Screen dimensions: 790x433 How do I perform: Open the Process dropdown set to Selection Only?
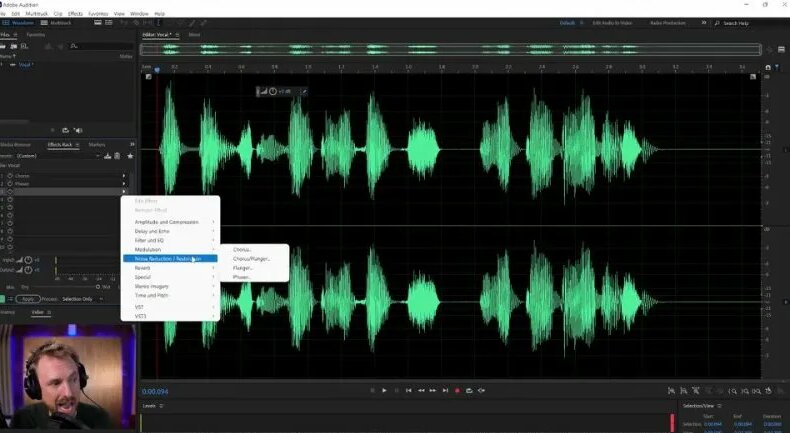(x=82, y=299)
